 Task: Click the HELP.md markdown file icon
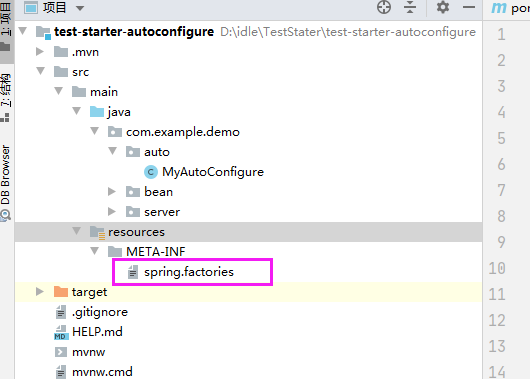(61, 332)
